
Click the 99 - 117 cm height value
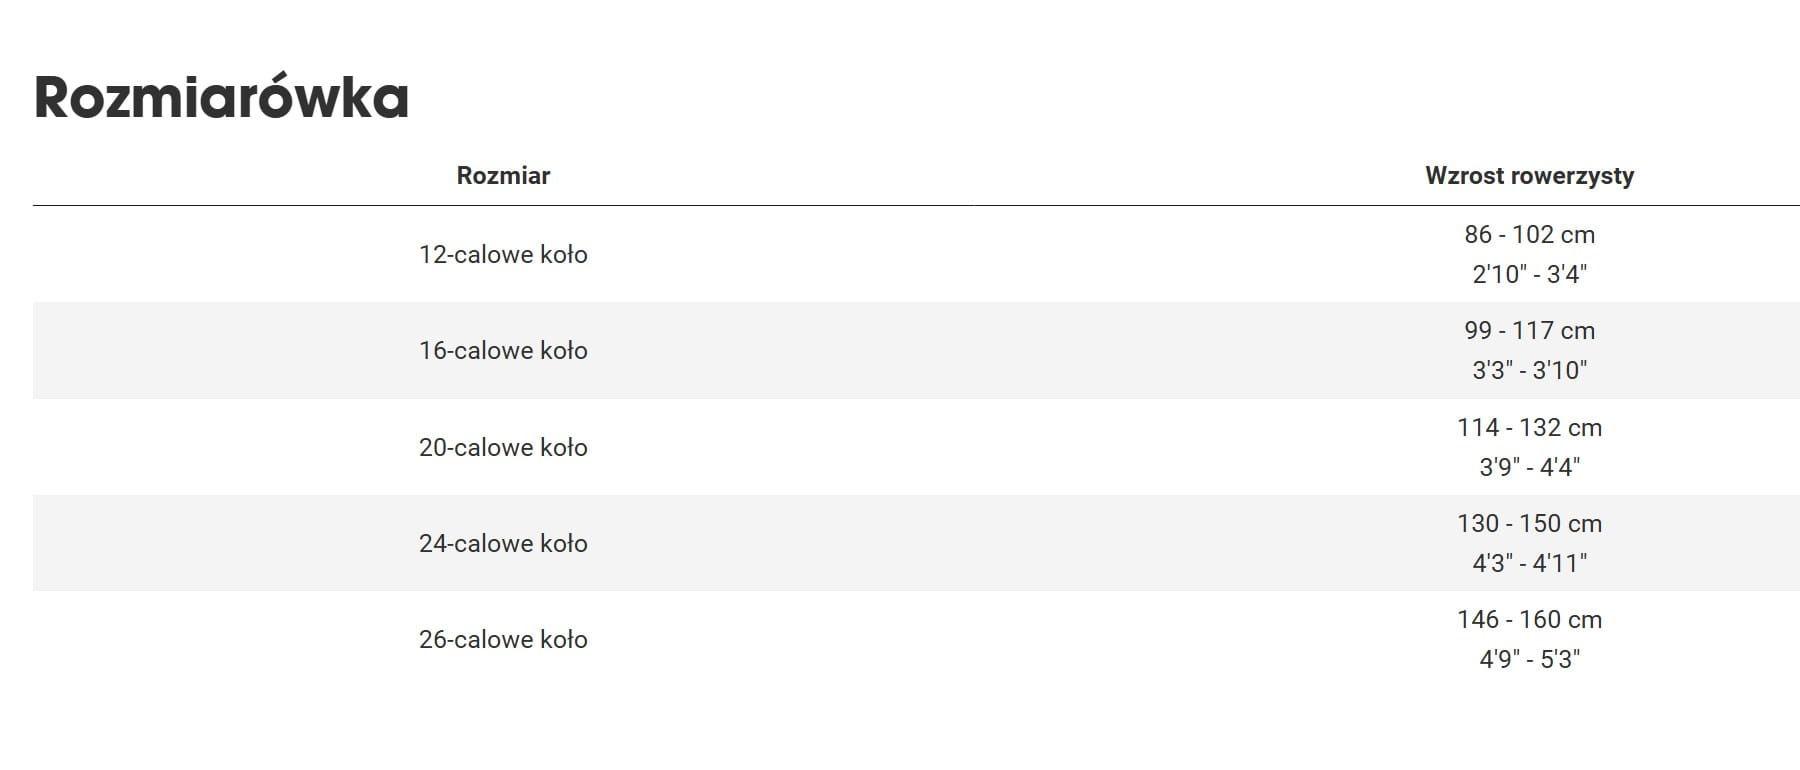point(1529,331)
